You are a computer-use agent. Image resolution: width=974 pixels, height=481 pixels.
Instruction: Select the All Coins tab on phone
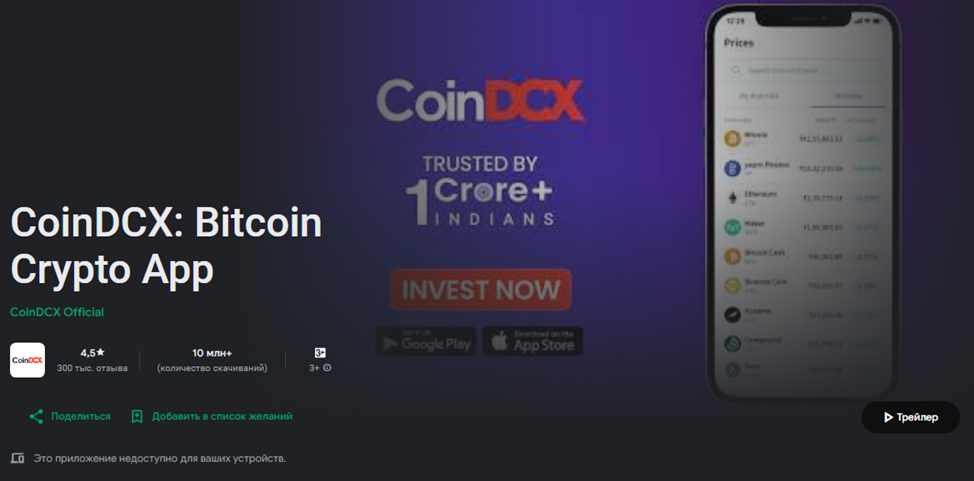tap(847, 96)
